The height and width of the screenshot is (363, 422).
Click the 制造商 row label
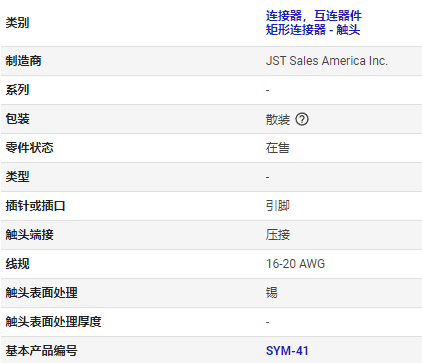(23, 61)
